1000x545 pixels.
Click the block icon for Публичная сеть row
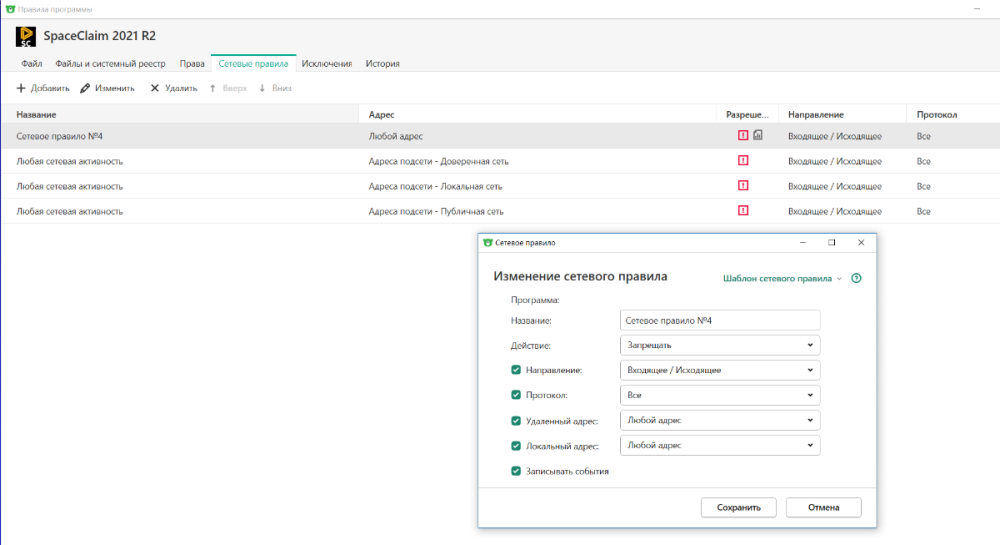coord(743,211)
